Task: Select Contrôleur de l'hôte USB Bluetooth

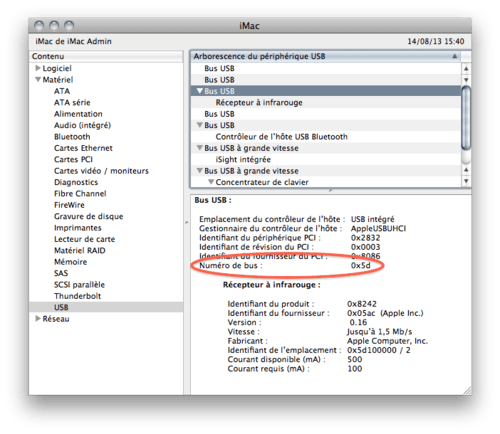Action: (x=281, y=137)
